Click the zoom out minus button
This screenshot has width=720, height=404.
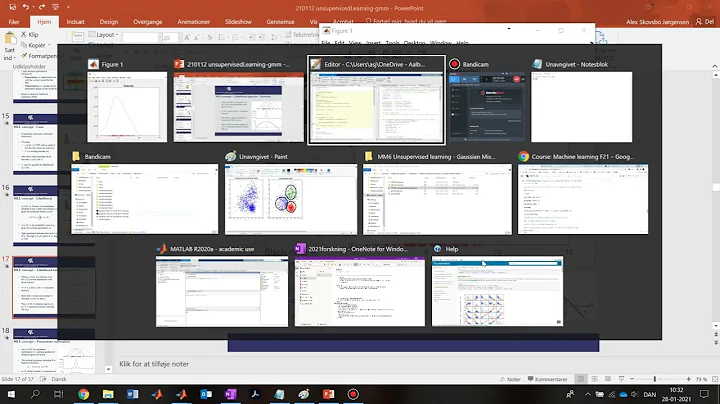(632, 379)
